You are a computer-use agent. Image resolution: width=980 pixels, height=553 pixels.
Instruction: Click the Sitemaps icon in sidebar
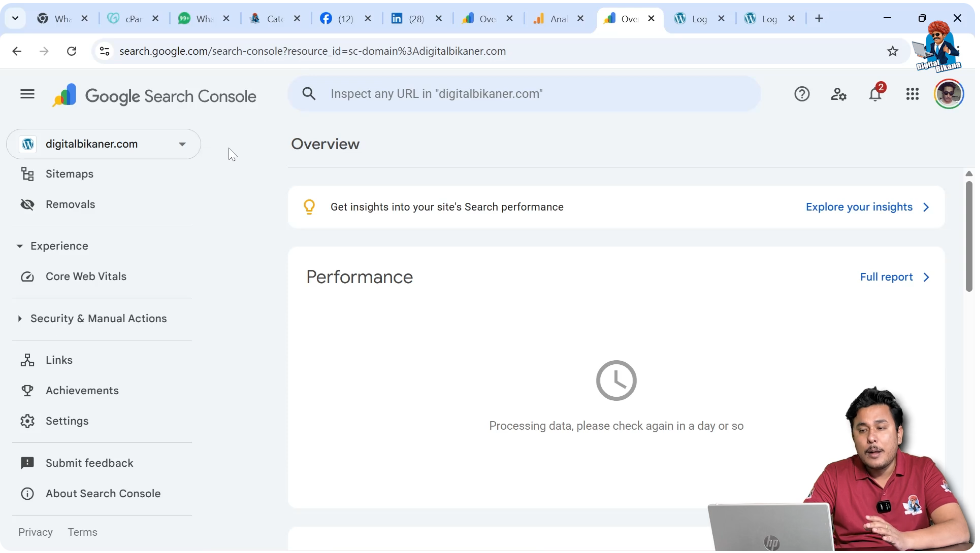click(x=28, y=174)
